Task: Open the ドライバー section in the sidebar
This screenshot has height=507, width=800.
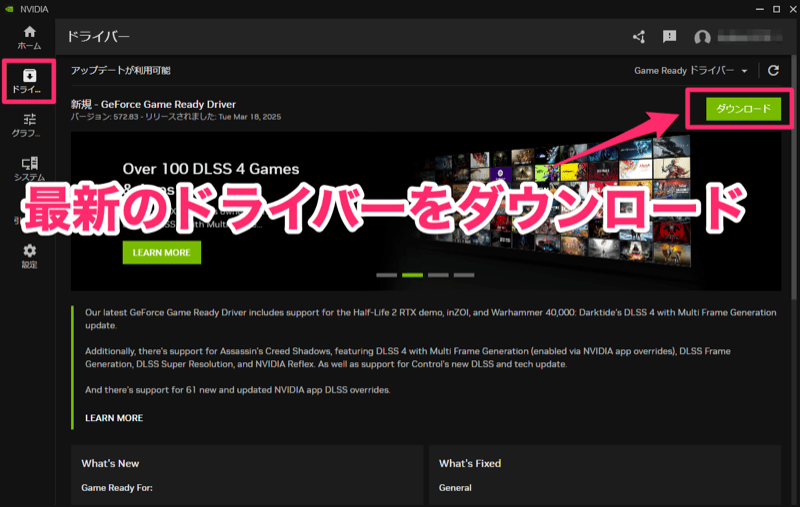Action: [x=29, y=82]
